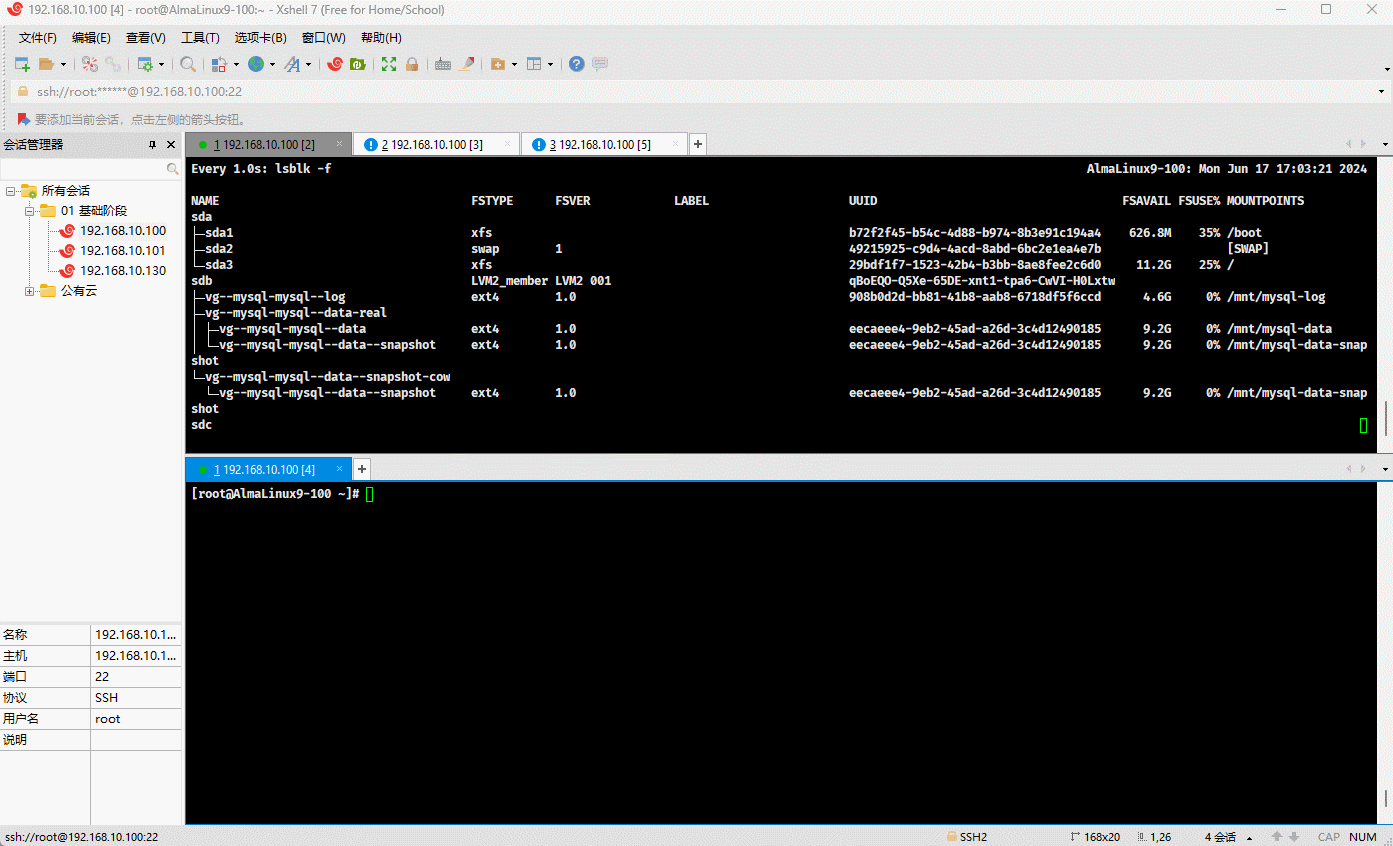Open the address bar history dropdown arrow
The image size is (1393, 846).
tap(1381, 92)
